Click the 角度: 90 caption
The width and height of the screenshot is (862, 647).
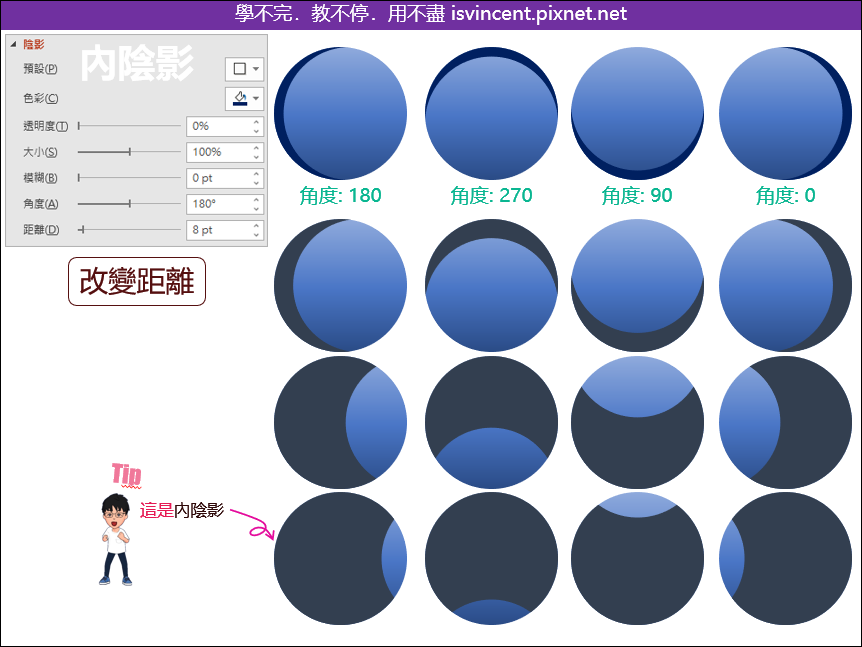(637, 195)
